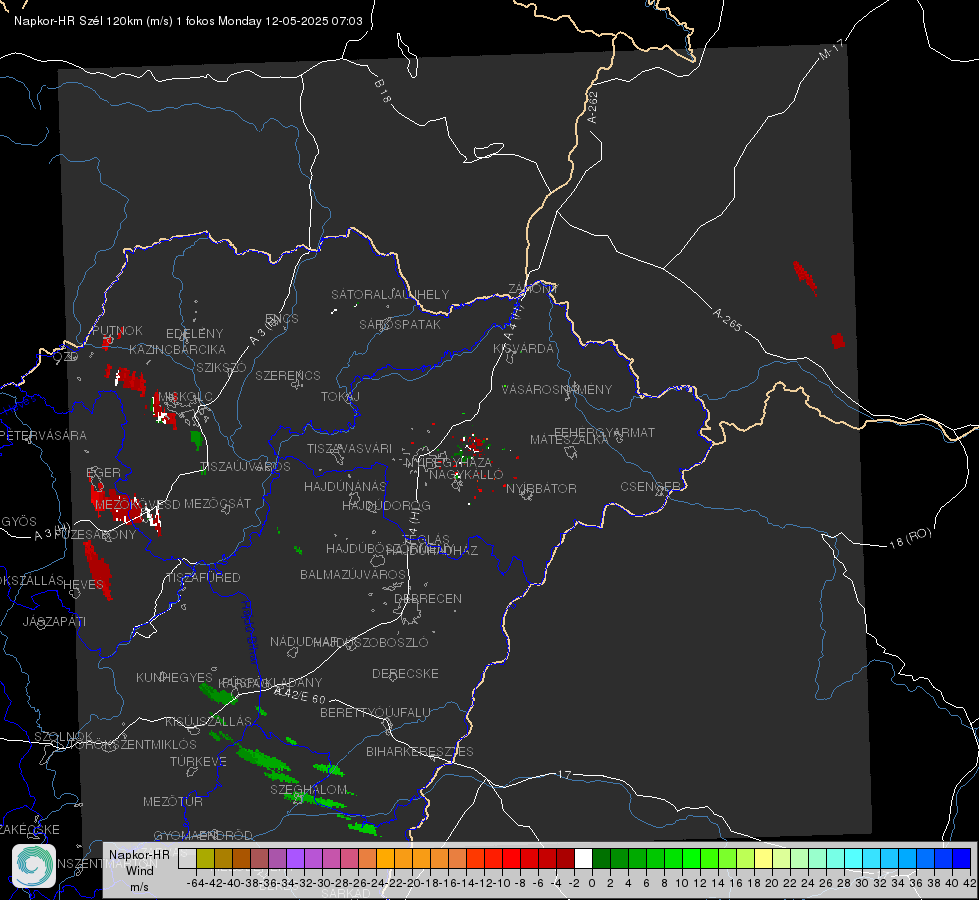Image resolution: width=979 pixels, height=900 pixels.
Task: Click the HAJDÚNÁNÁS town label
Action: click(345, 486)
